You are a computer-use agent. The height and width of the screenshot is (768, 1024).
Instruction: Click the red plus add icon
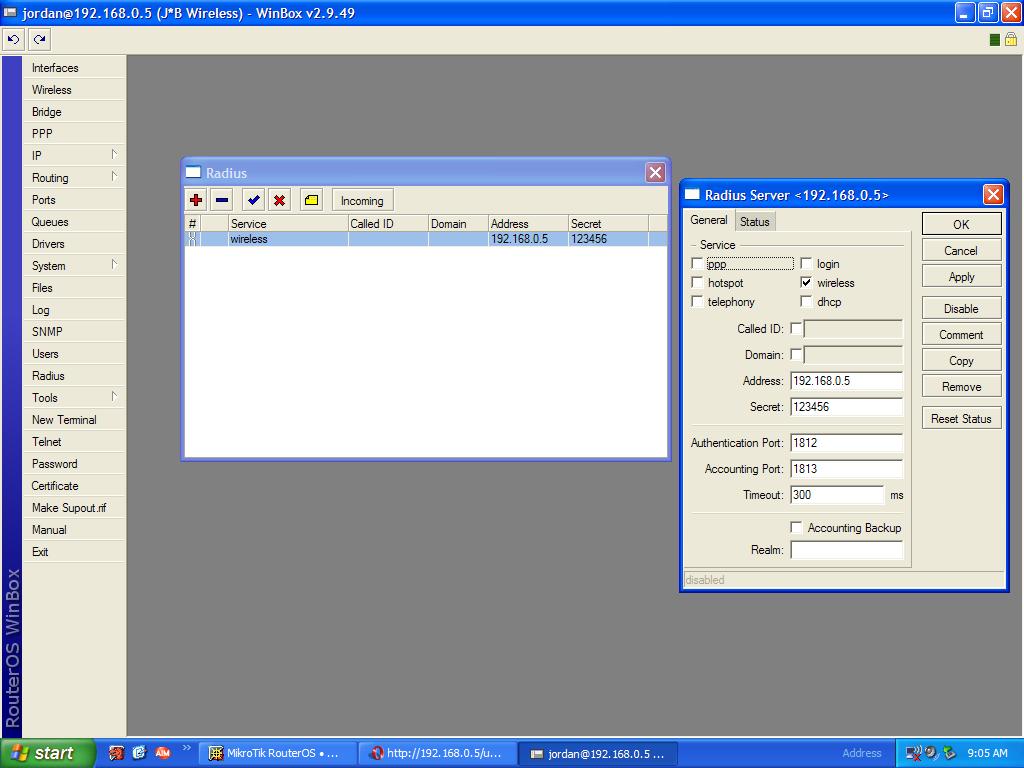click(196, 200)
